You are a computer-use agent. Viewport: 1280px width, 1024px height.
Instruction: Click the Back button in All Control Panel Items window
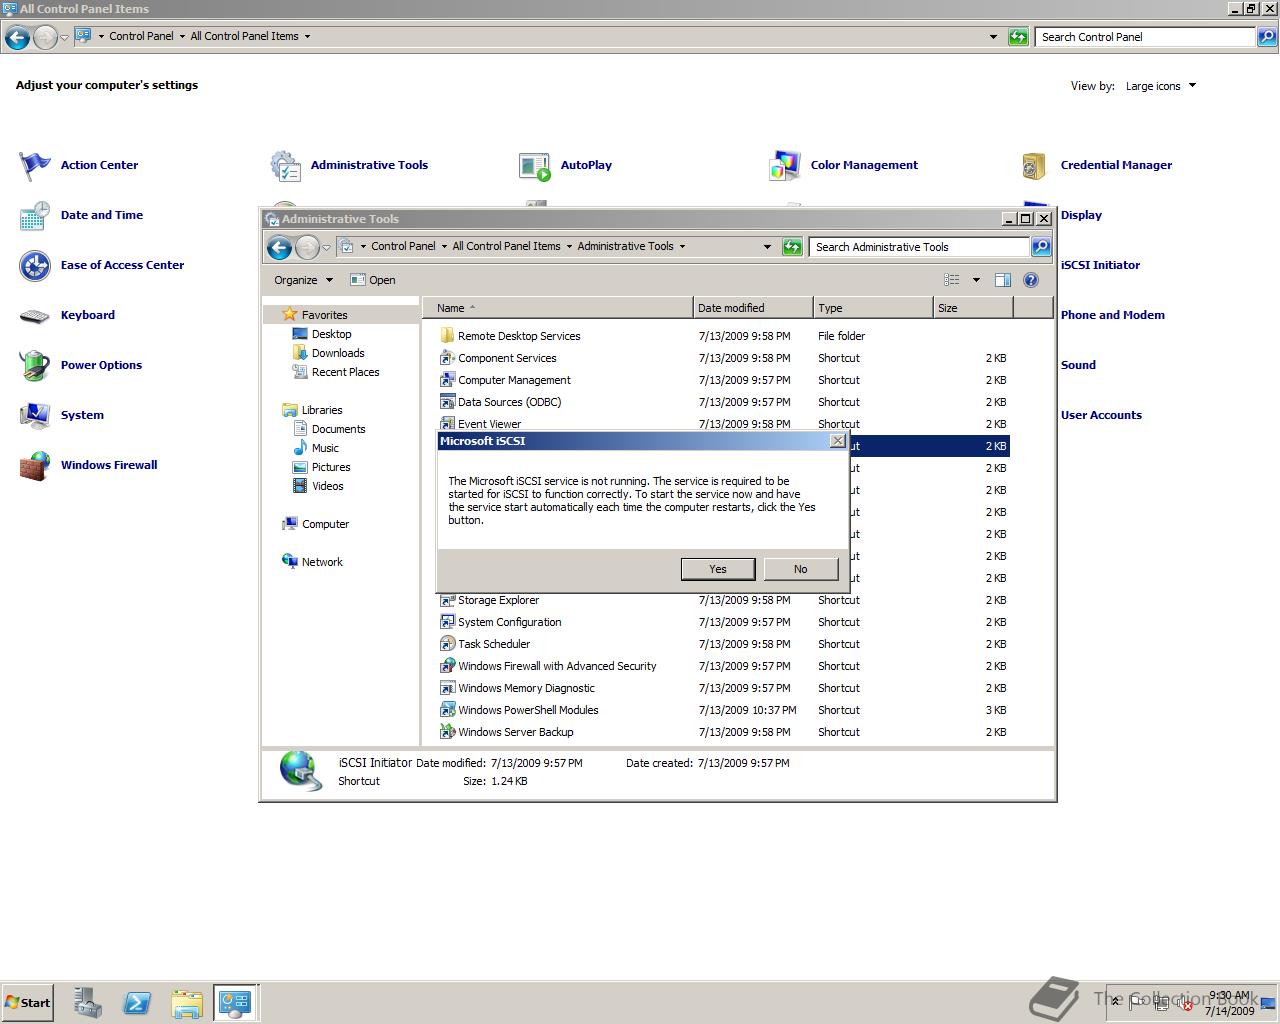[17, 38]
